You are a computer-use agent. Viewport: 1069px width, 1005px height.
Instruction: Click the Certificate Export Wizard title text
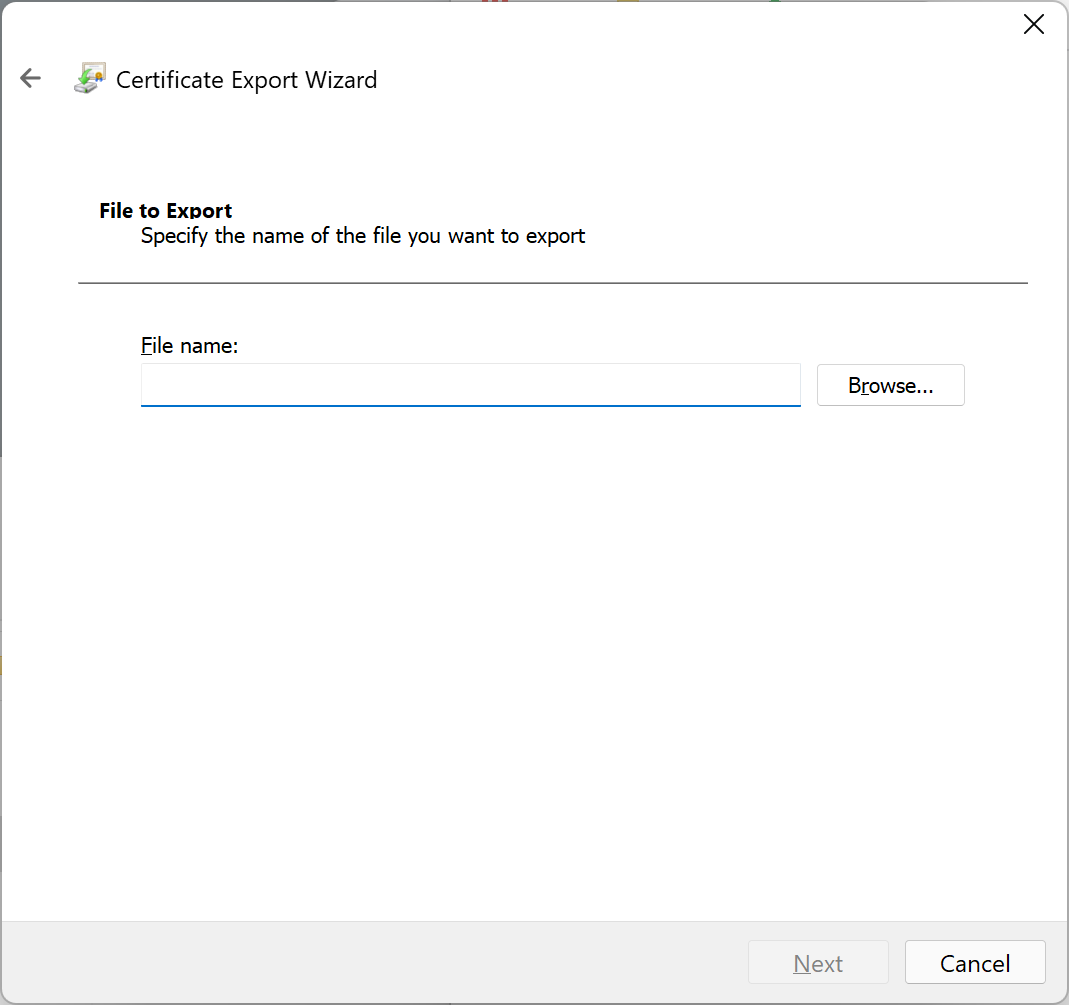click(x=246, y=80)
